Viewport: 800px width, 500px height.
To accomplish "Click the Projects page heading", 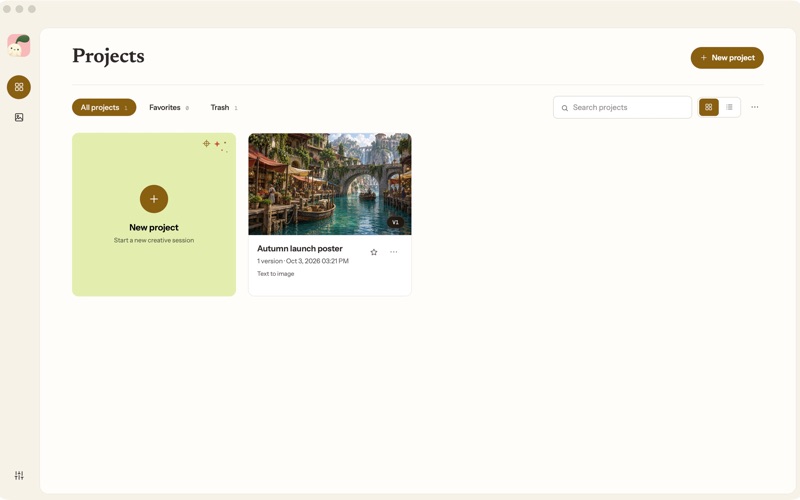I will click(x=108, y=56).
